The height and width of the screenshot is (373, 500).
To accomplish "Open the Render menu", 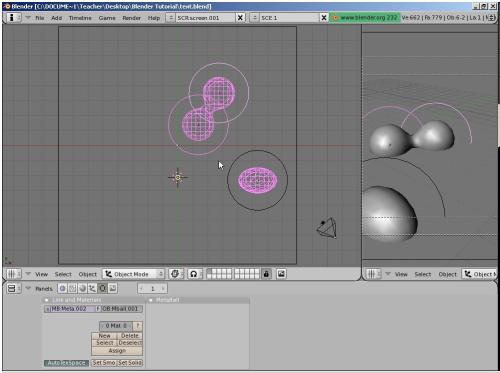I will (131, 18).
